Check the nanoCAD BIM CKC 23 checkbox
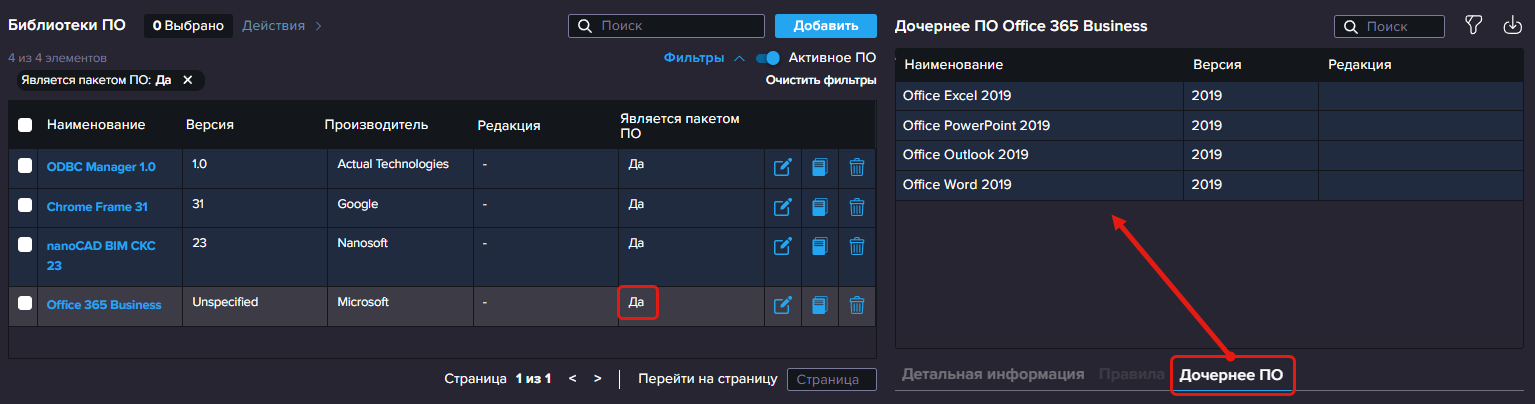Viewport: 1535px width, 404px height. click(25, 245)
